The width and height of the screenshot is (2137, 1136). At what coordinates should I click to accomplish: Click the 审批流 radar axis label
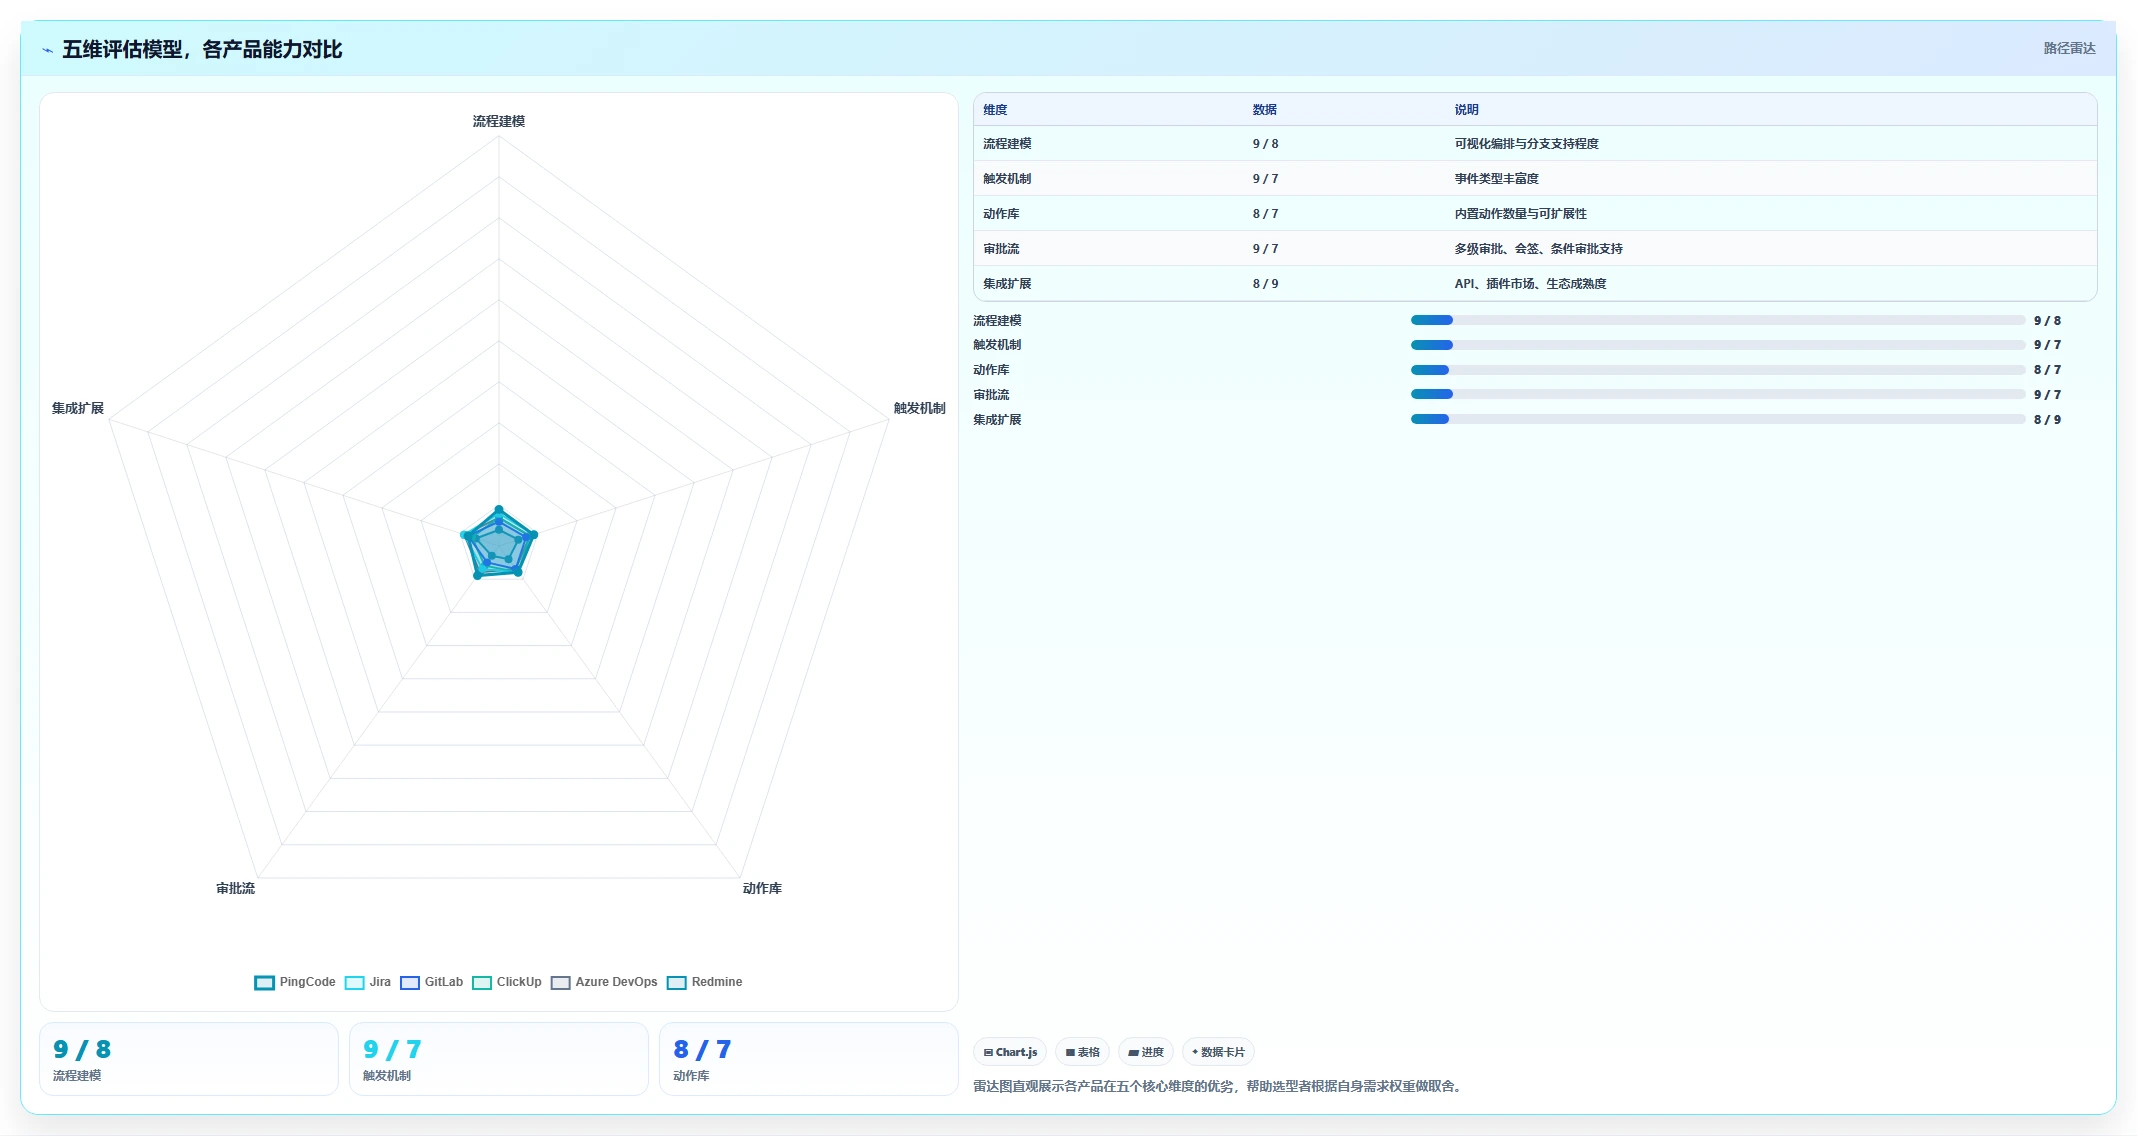tap(235, 888)
